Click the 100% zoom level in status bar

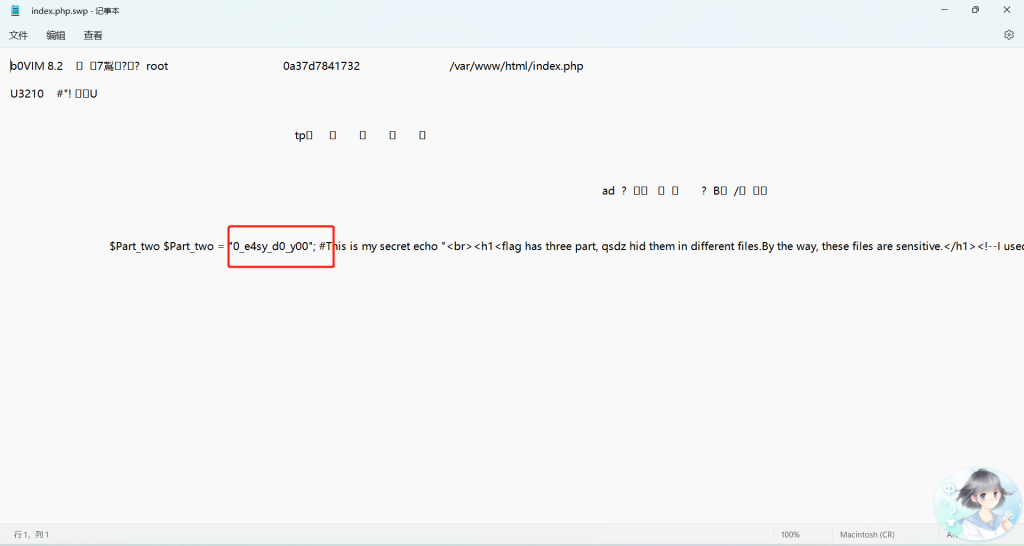pyautogui.click(x=790, y=535)
